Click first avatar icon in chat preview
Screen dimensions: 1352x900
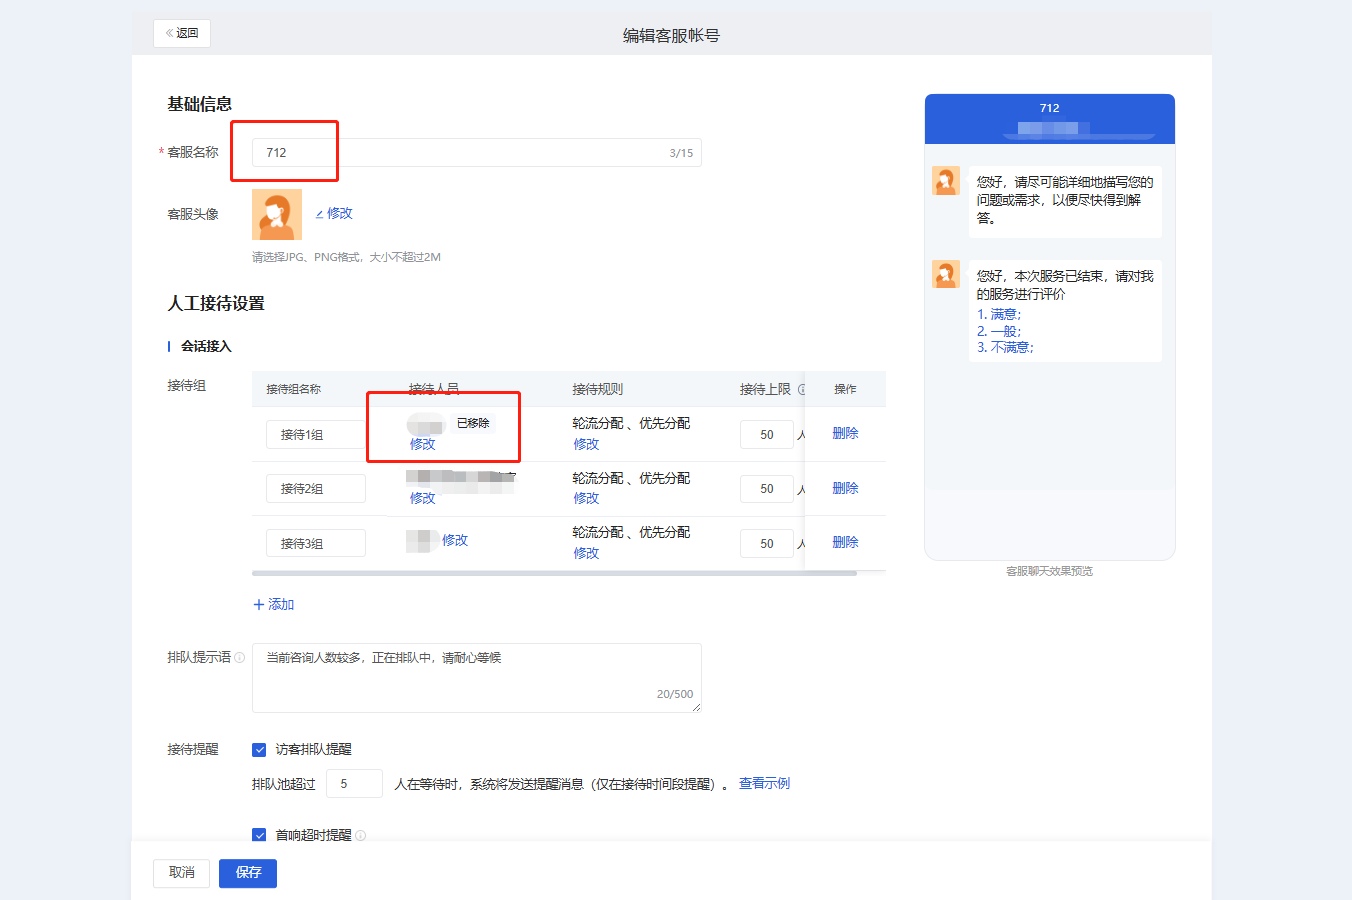pos(946,180)
